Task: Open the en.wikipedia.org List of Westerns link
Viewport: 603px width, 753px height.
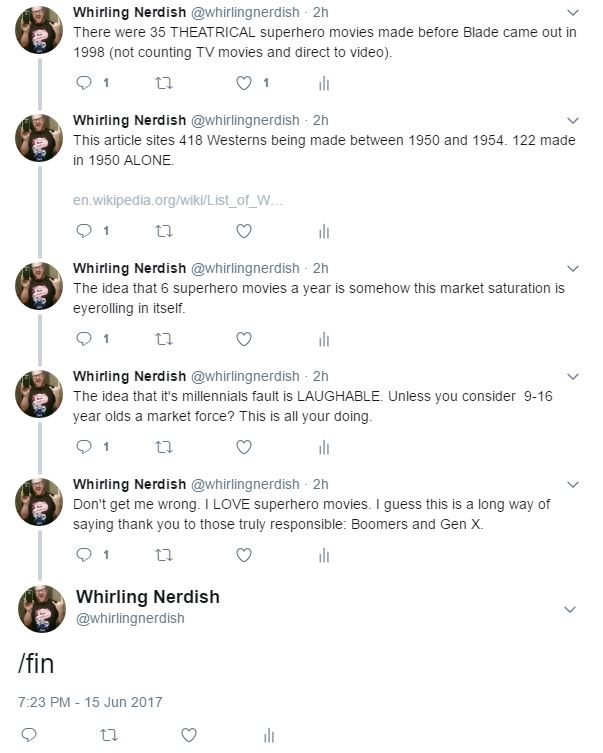Action: pyautogui.click(x=178, y=200)
